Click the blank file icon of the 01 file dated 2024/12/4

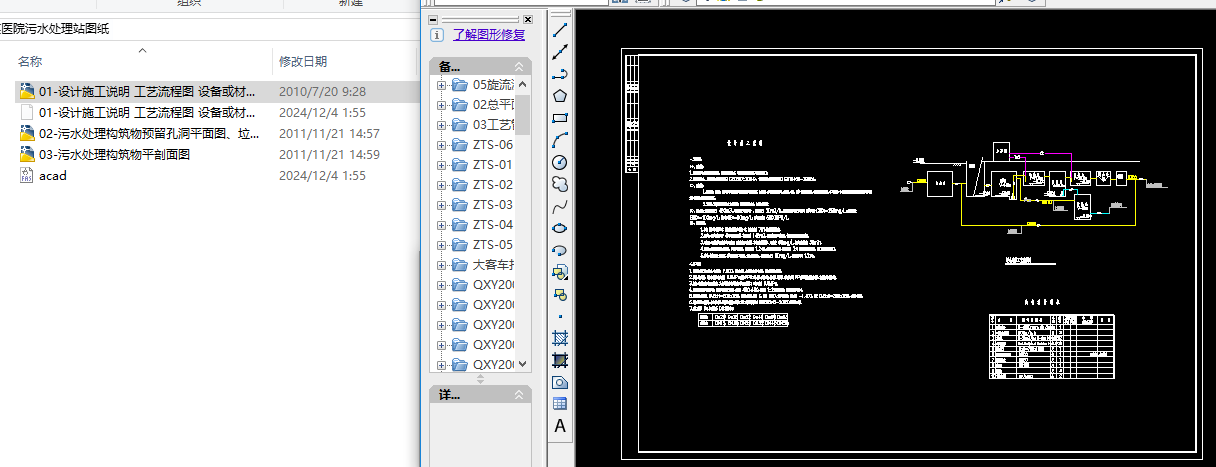coord(27,112)
